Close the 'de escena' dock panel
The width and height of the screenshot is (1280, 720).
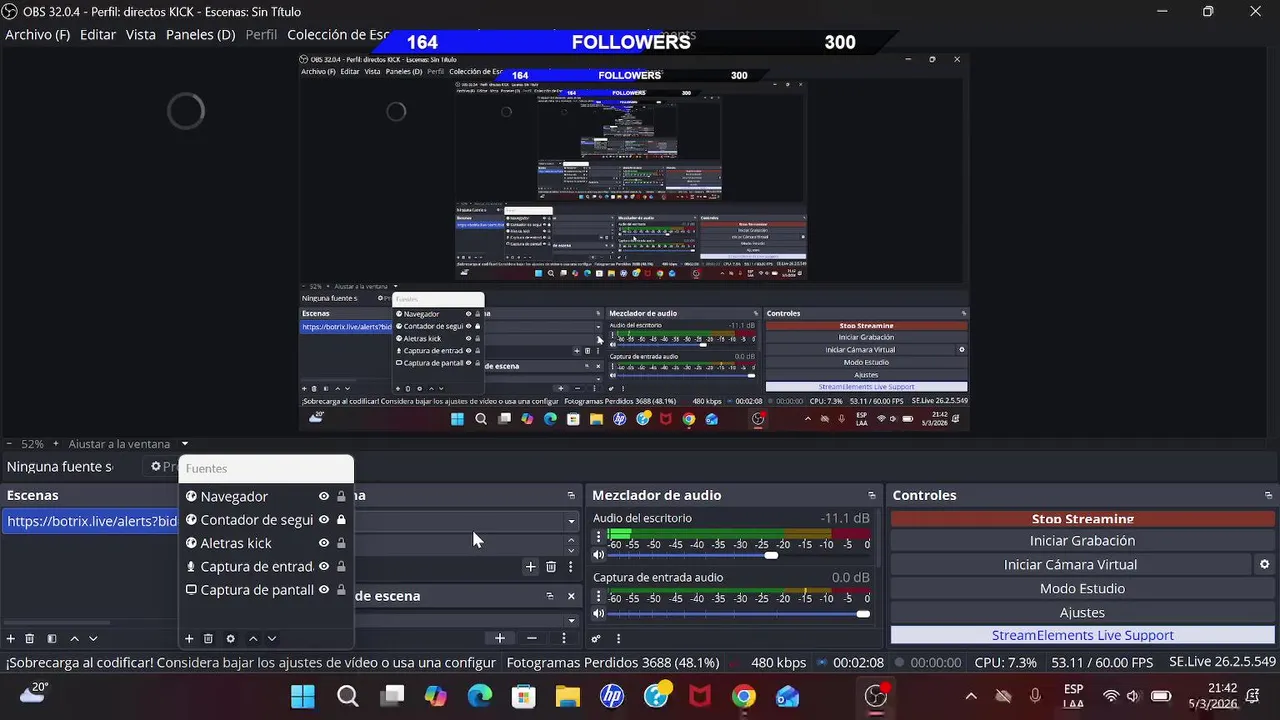[x=571, y=596]
